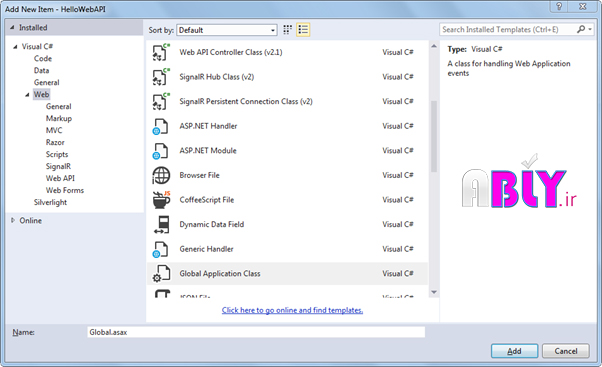Click Search Installed Templates field
The width and height of the screenshot is (602, 367).
(508, 30)
